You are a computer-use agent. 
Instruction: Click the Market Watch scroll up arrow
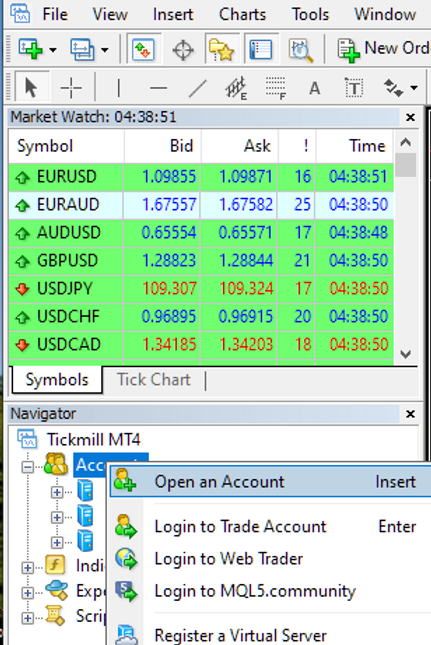pyautogui.click(x=406, y=142)
